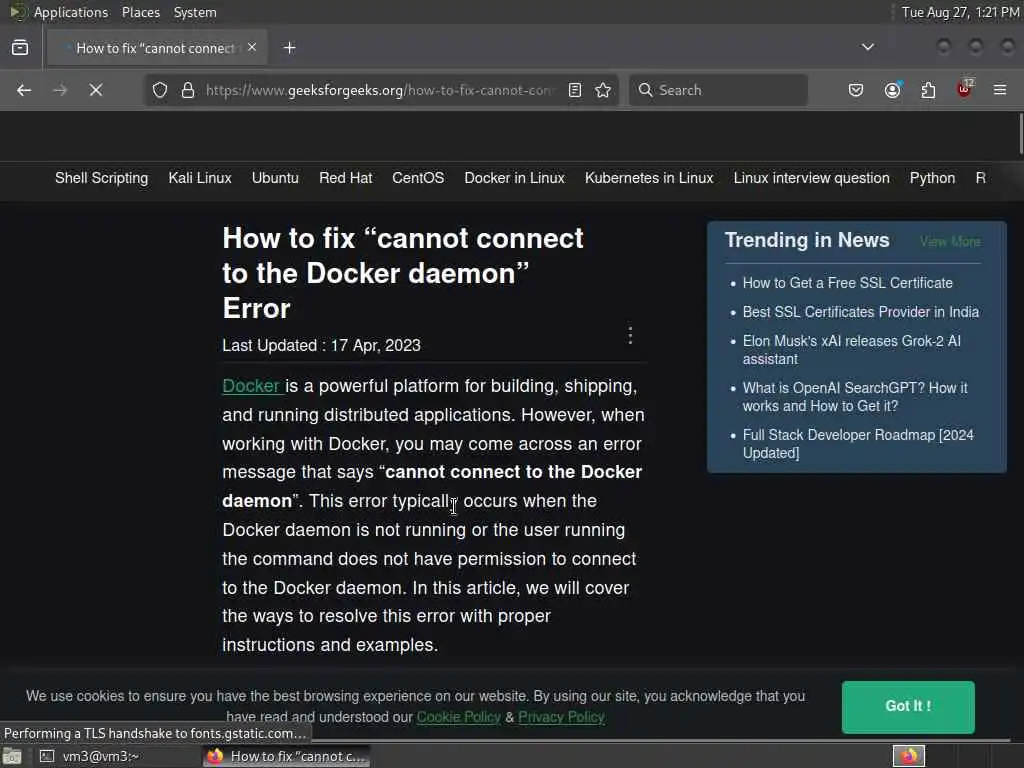The width and height of the screenshot is (1024, 768).
Task: Open the Red Hat category
Action: click(x=345, y=178)
